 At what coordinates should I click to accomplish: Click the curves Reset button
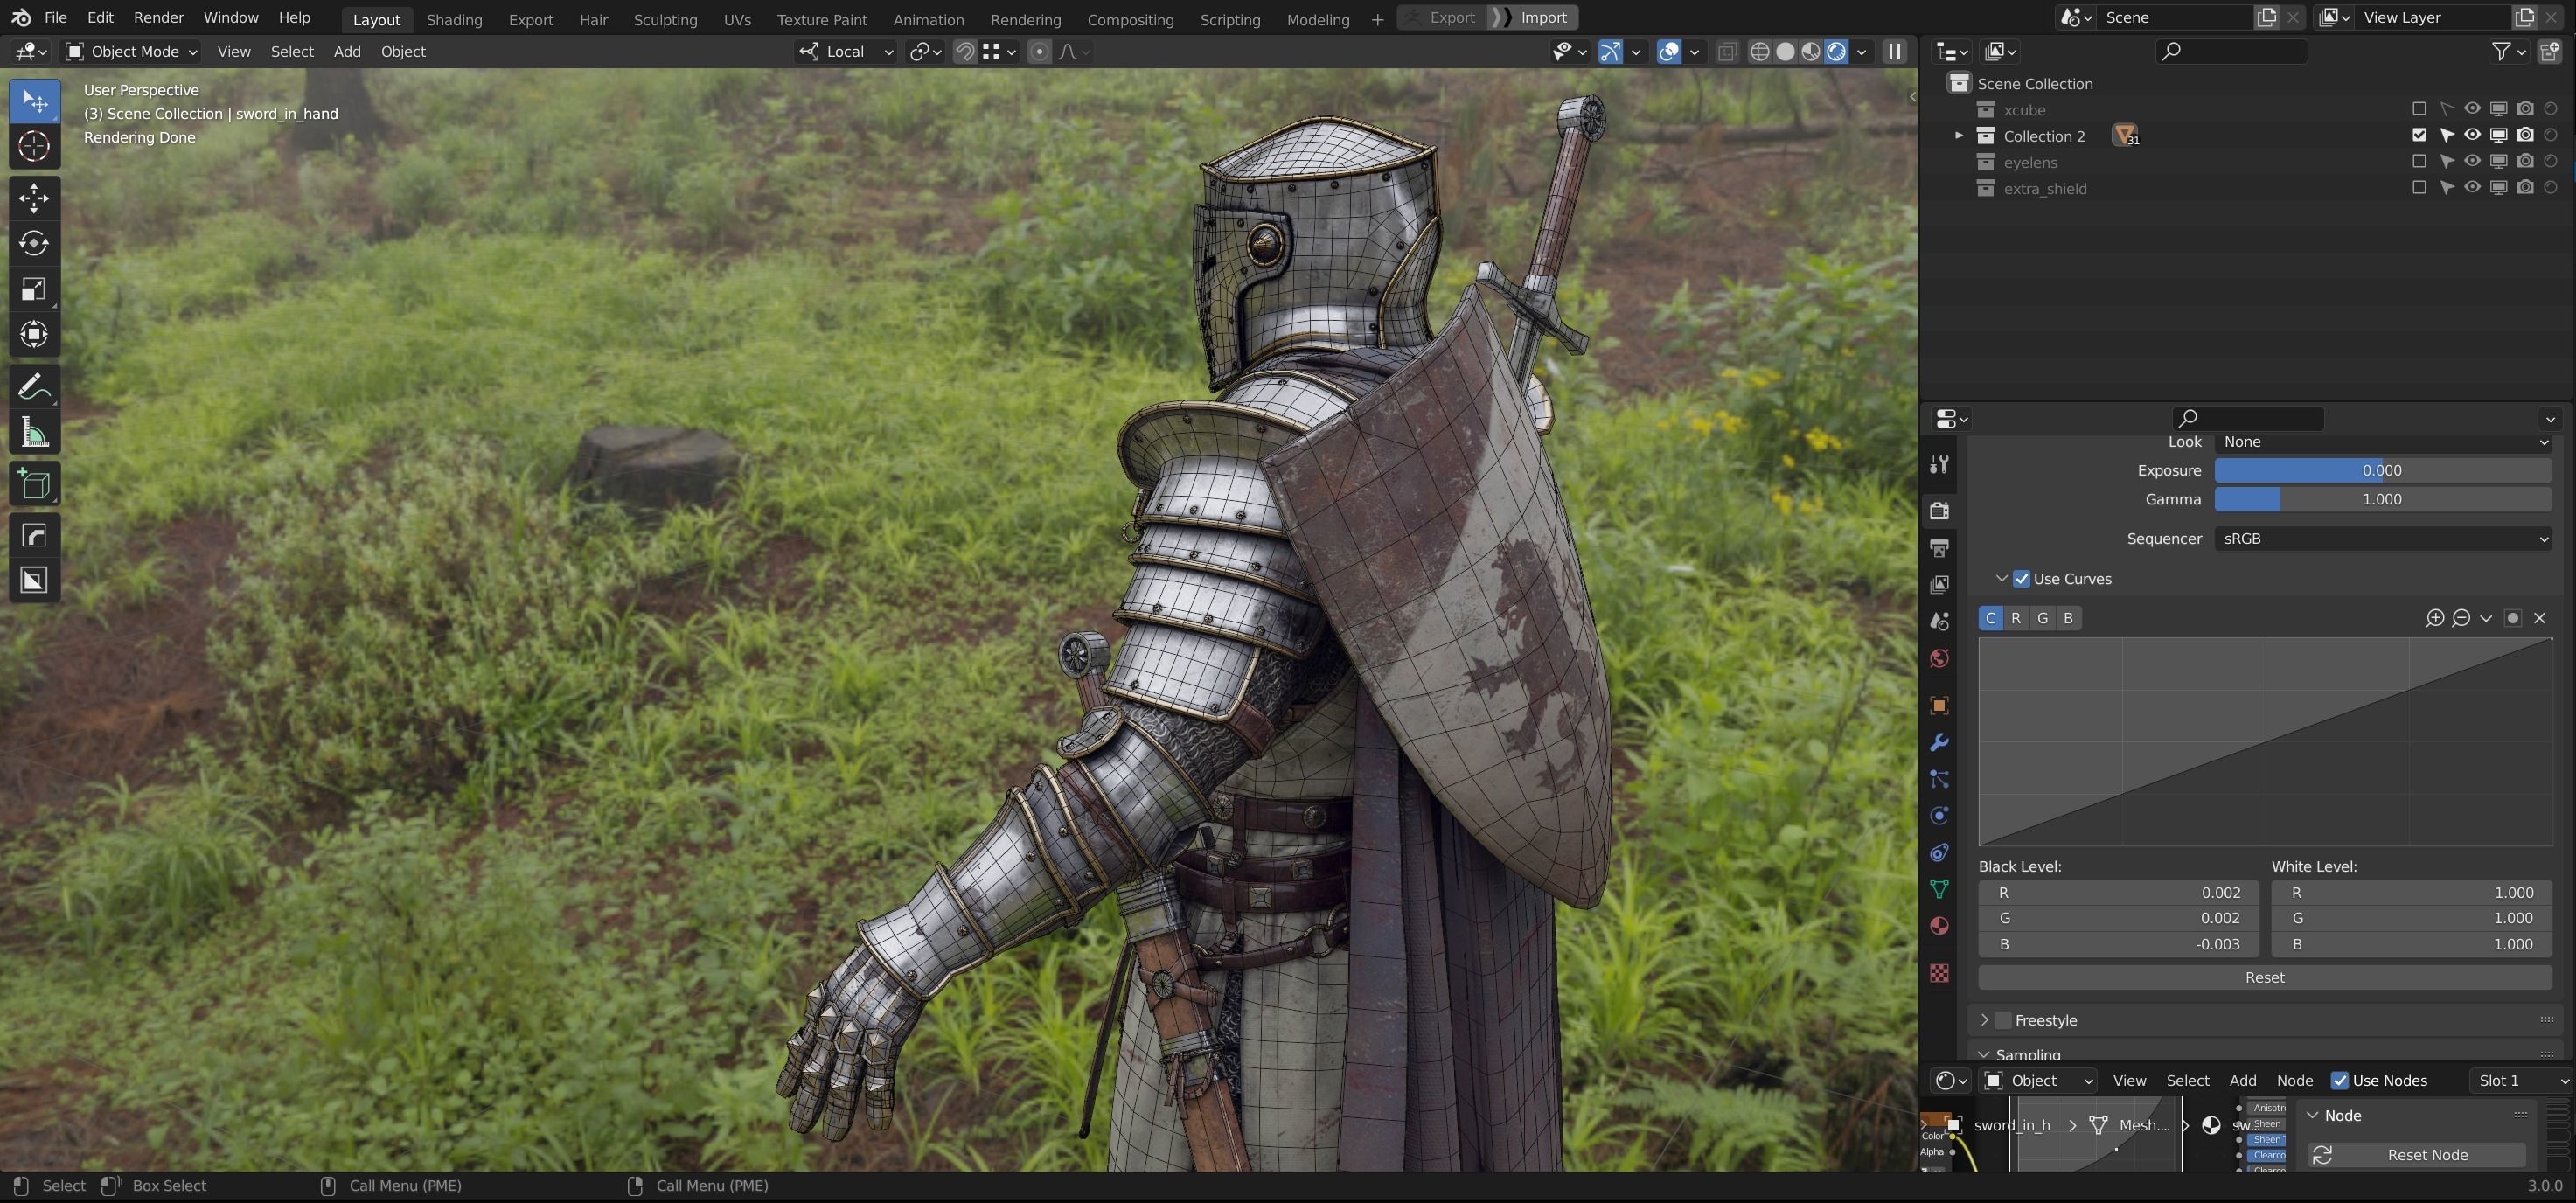point(2264,977)
